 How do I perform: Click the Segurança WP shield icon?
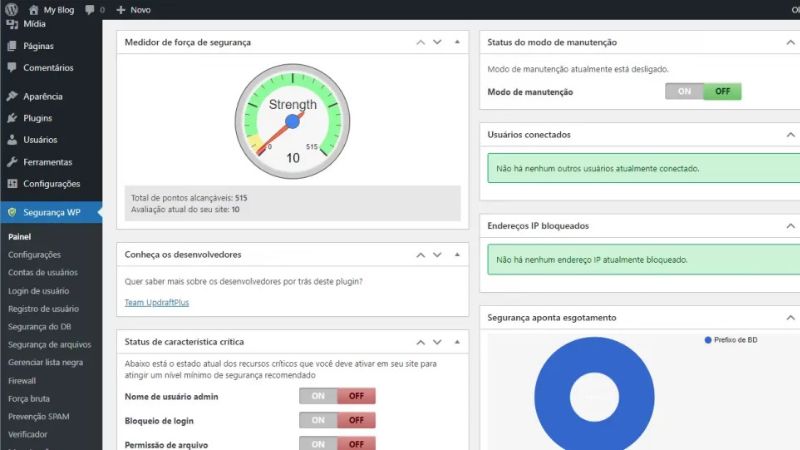pos(11,212)
